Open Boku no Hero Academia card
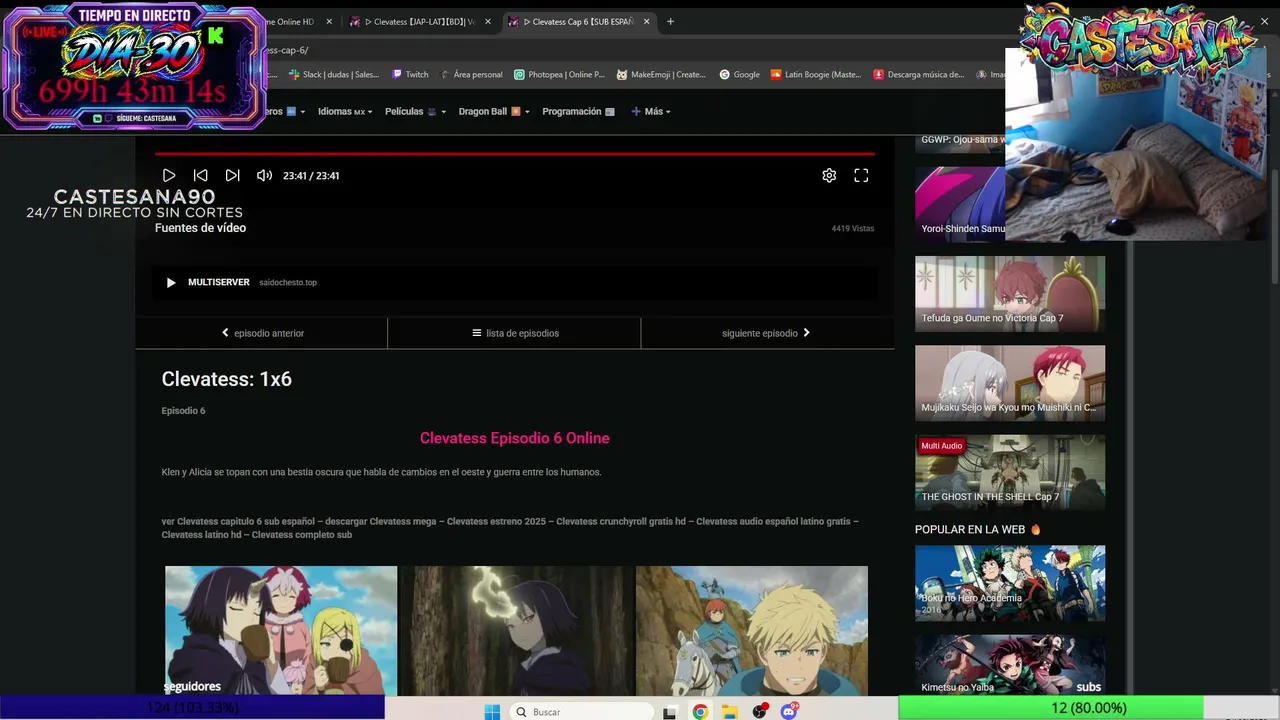1280x720 pixels. (1010, 583)
